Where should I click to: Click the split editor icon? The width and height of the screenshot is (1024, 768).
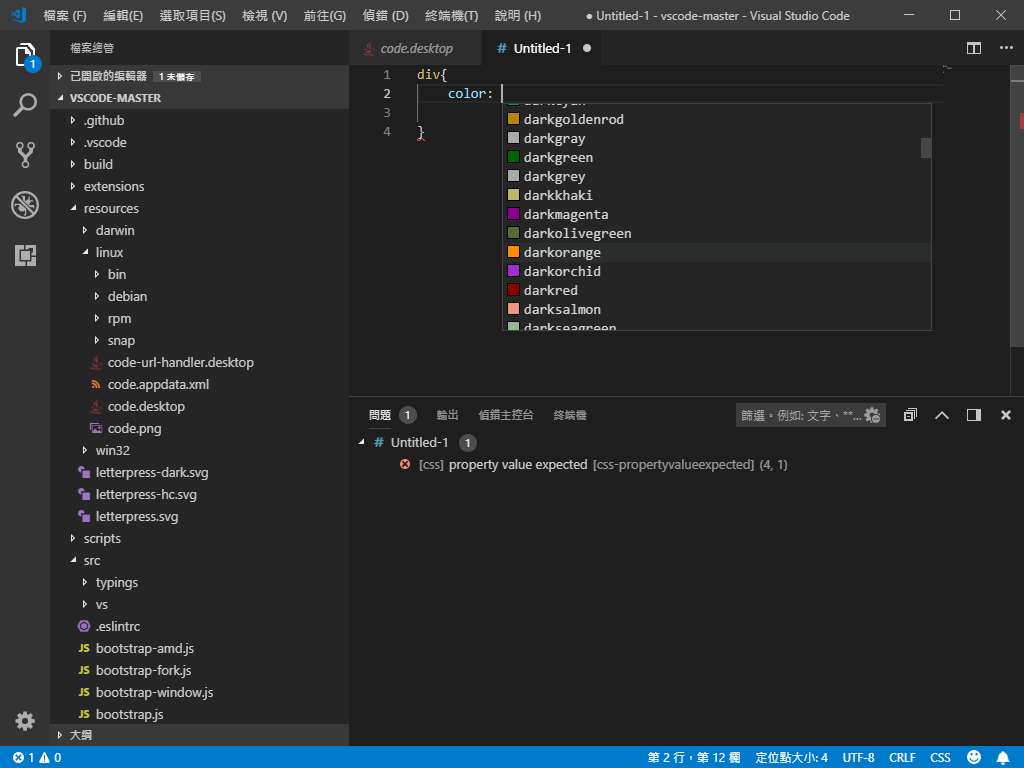point(973,48)
